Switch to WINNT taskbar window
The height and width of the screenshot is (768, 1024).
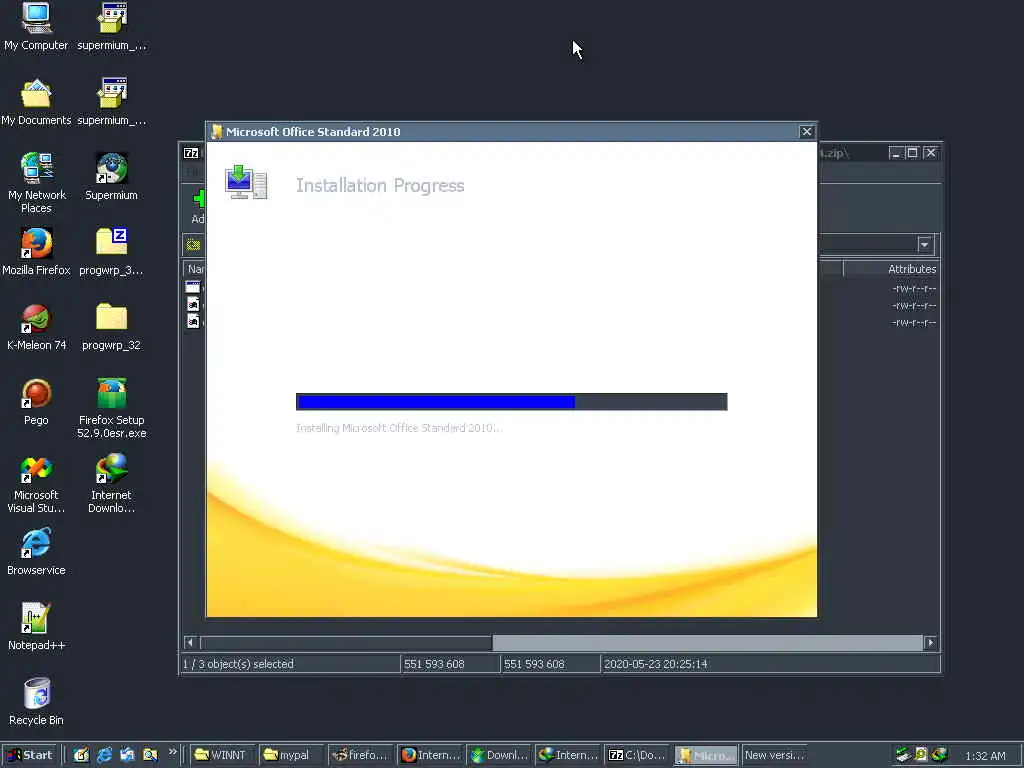tap(222, 755)
